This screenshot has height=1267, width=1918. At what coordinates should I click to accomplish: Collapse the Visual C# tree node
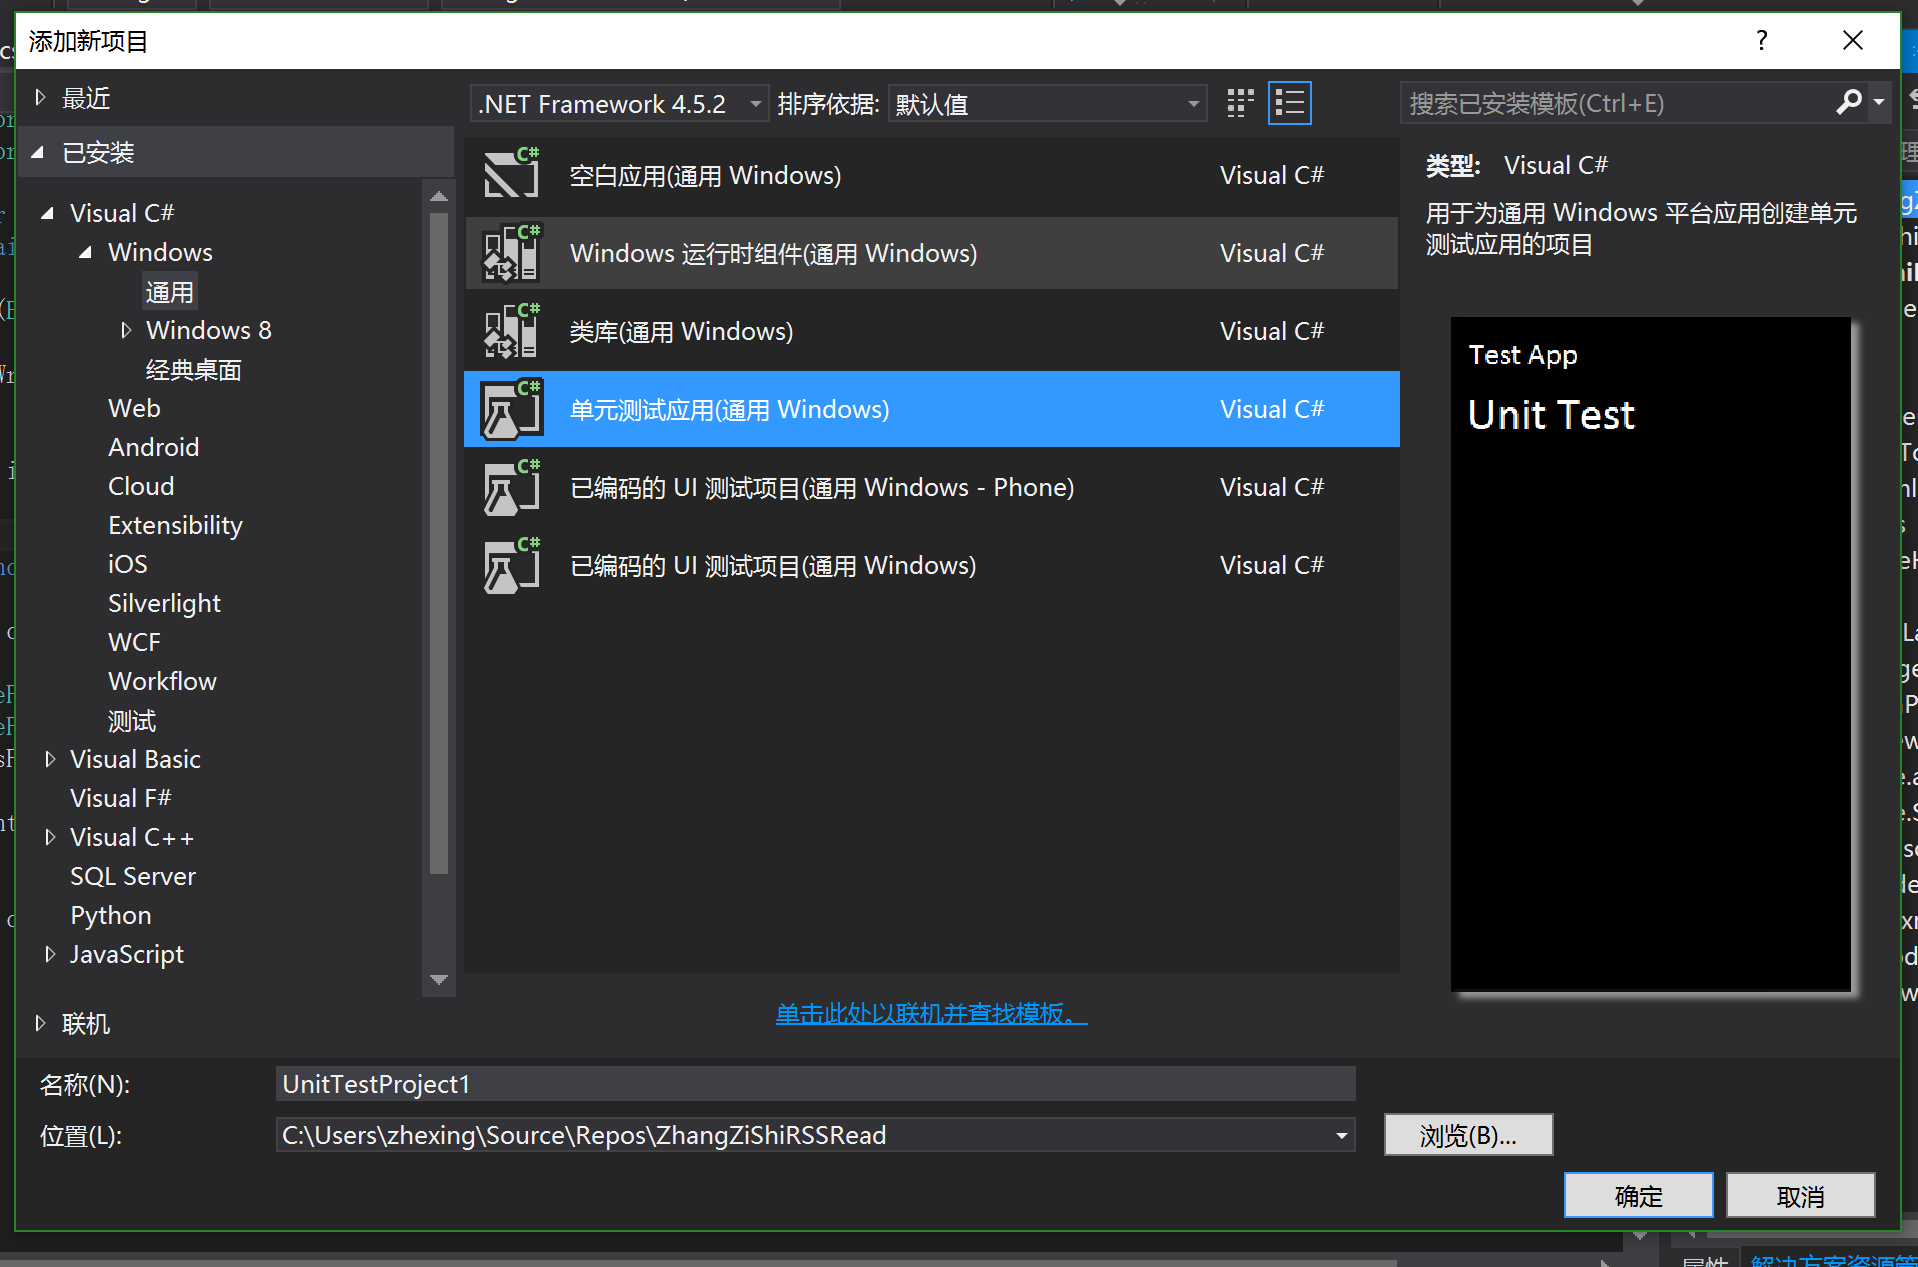coord(47,213)
